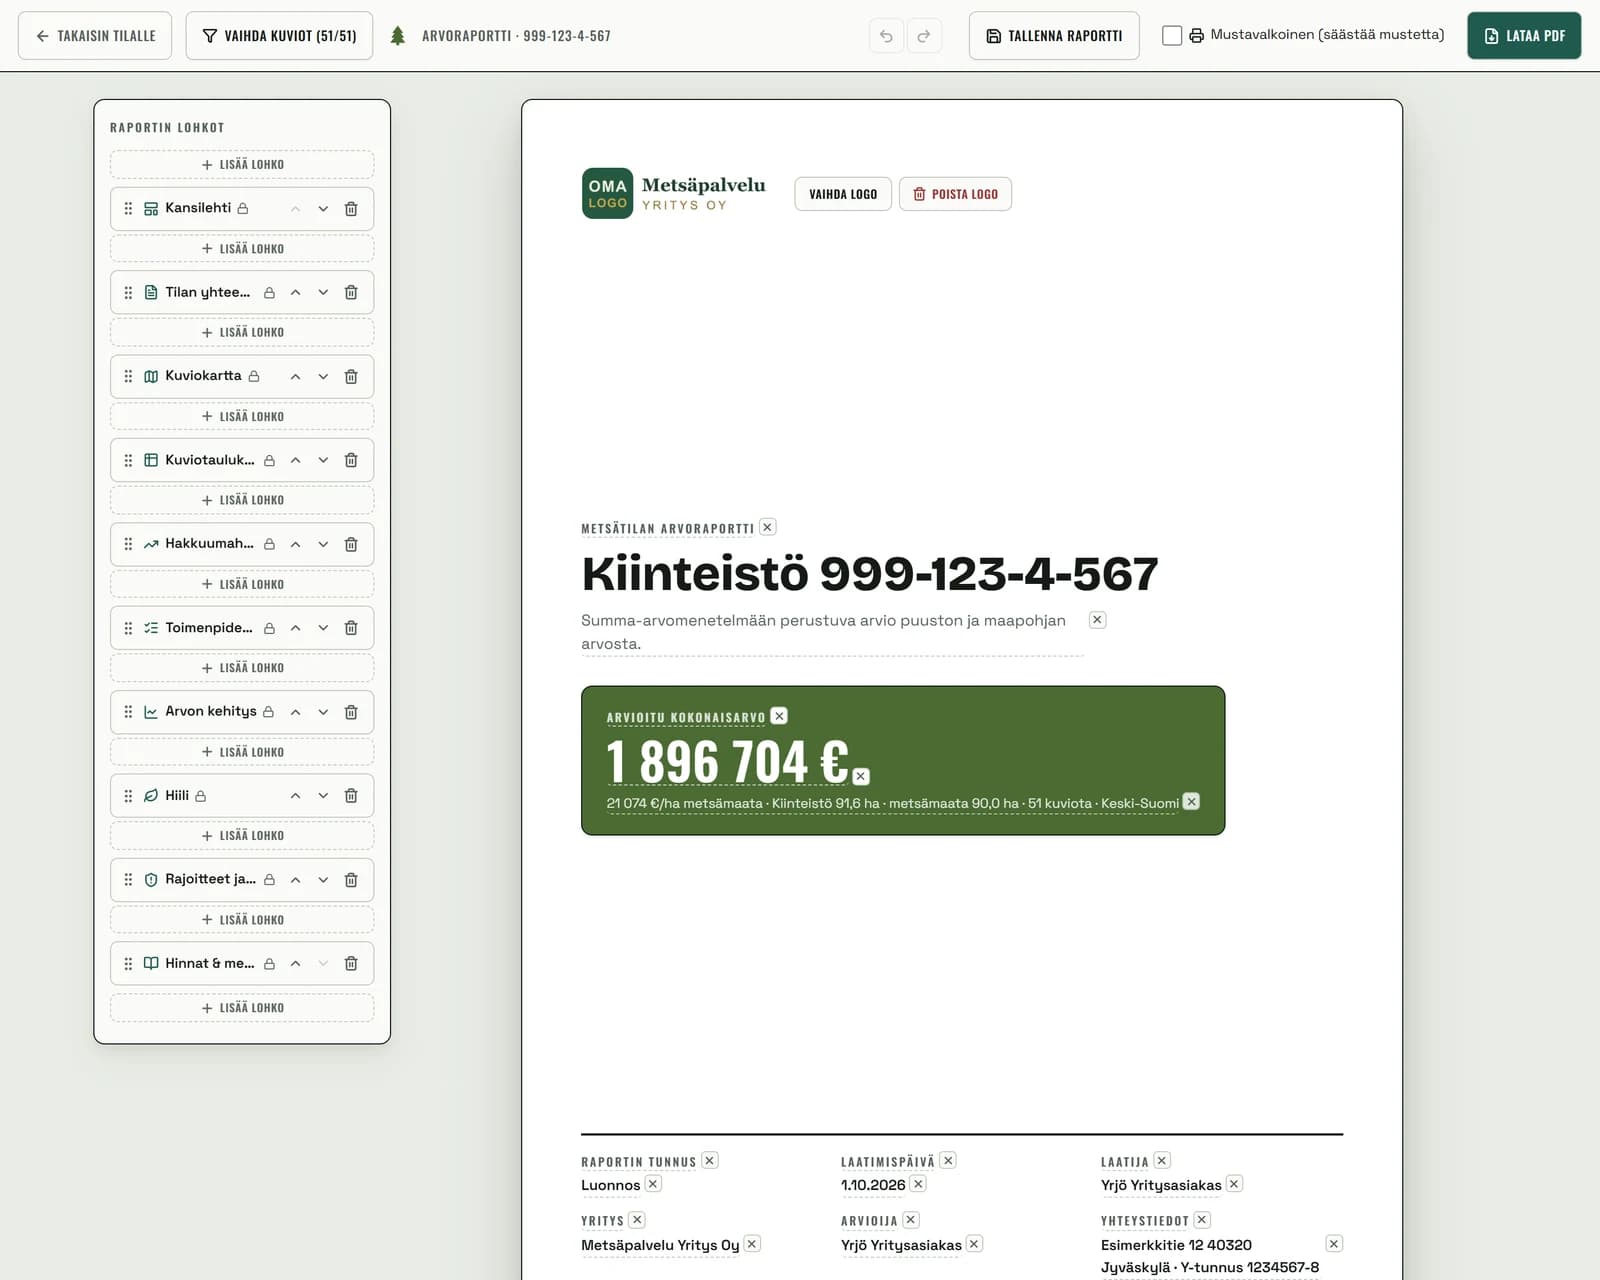Click Vaihda logo to change logo
This screenshot has height=1280, width=1600.
[843, 194]
